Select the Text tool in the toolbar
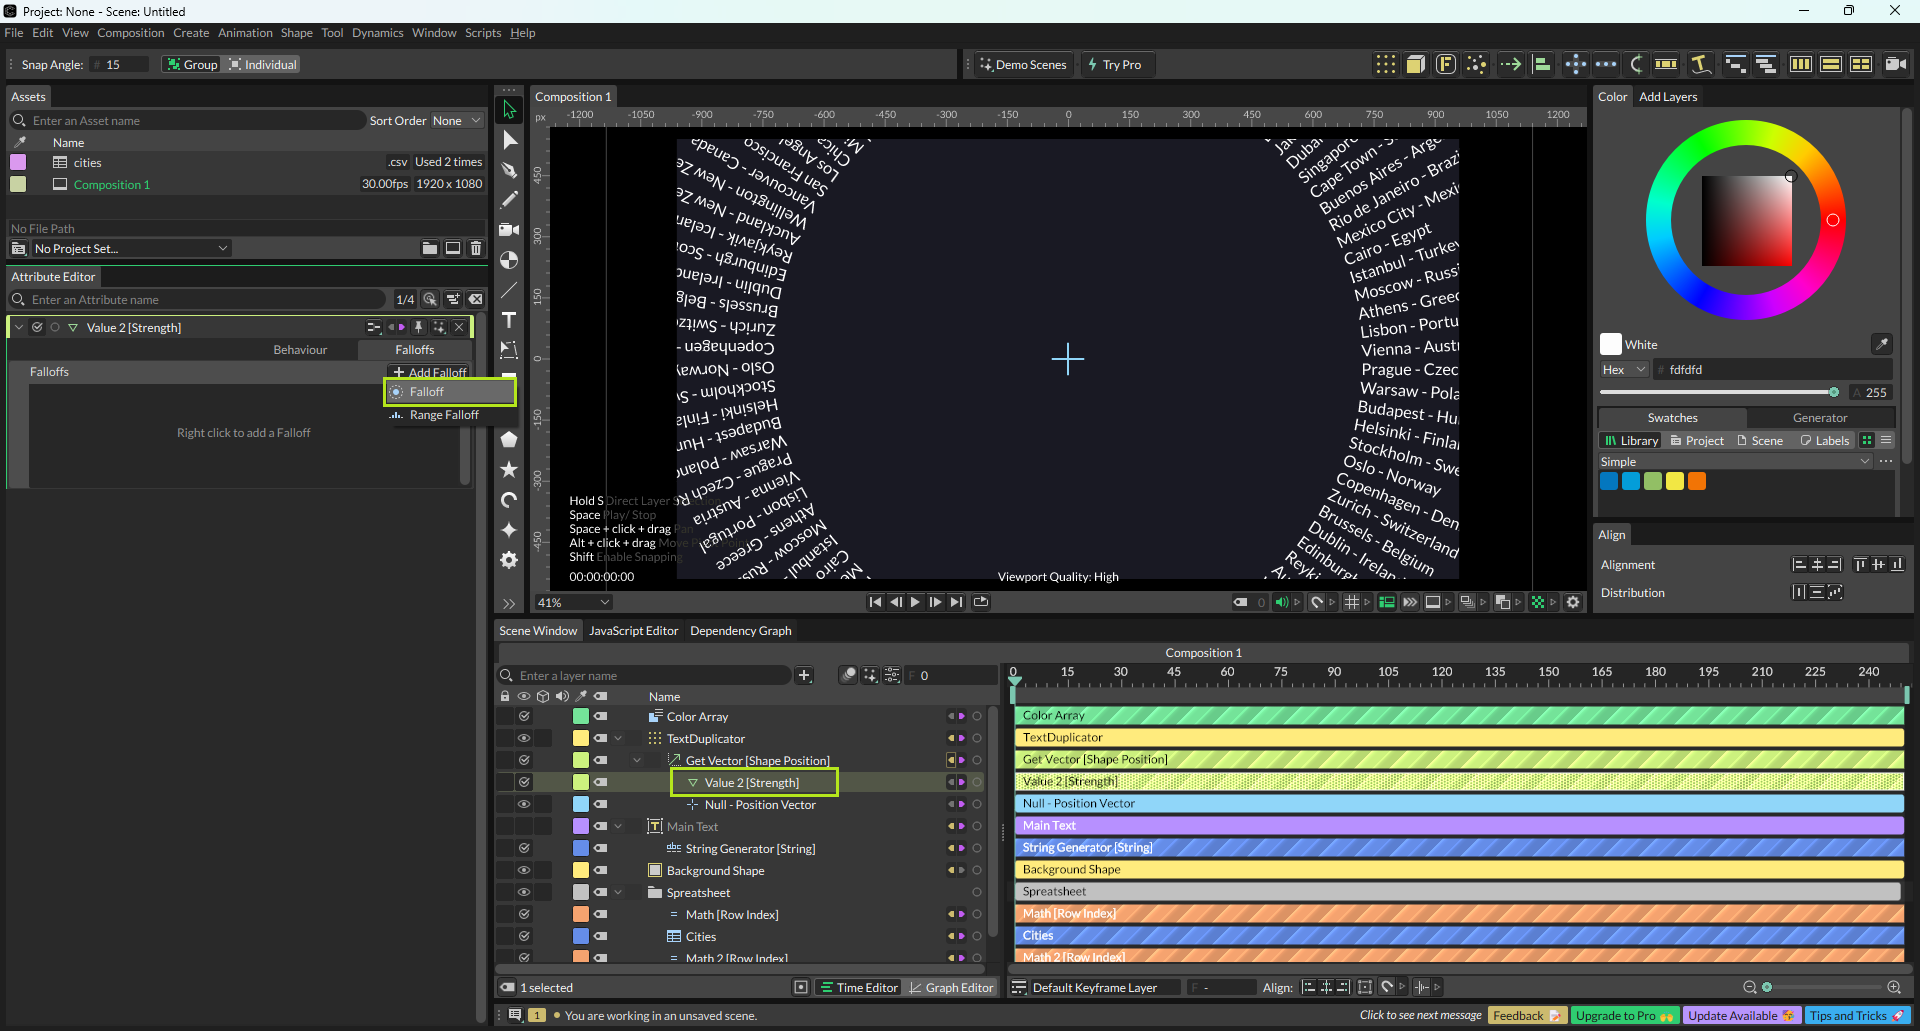The width and height of the screenshot is (1920, 1031). [x=509, y=320]
